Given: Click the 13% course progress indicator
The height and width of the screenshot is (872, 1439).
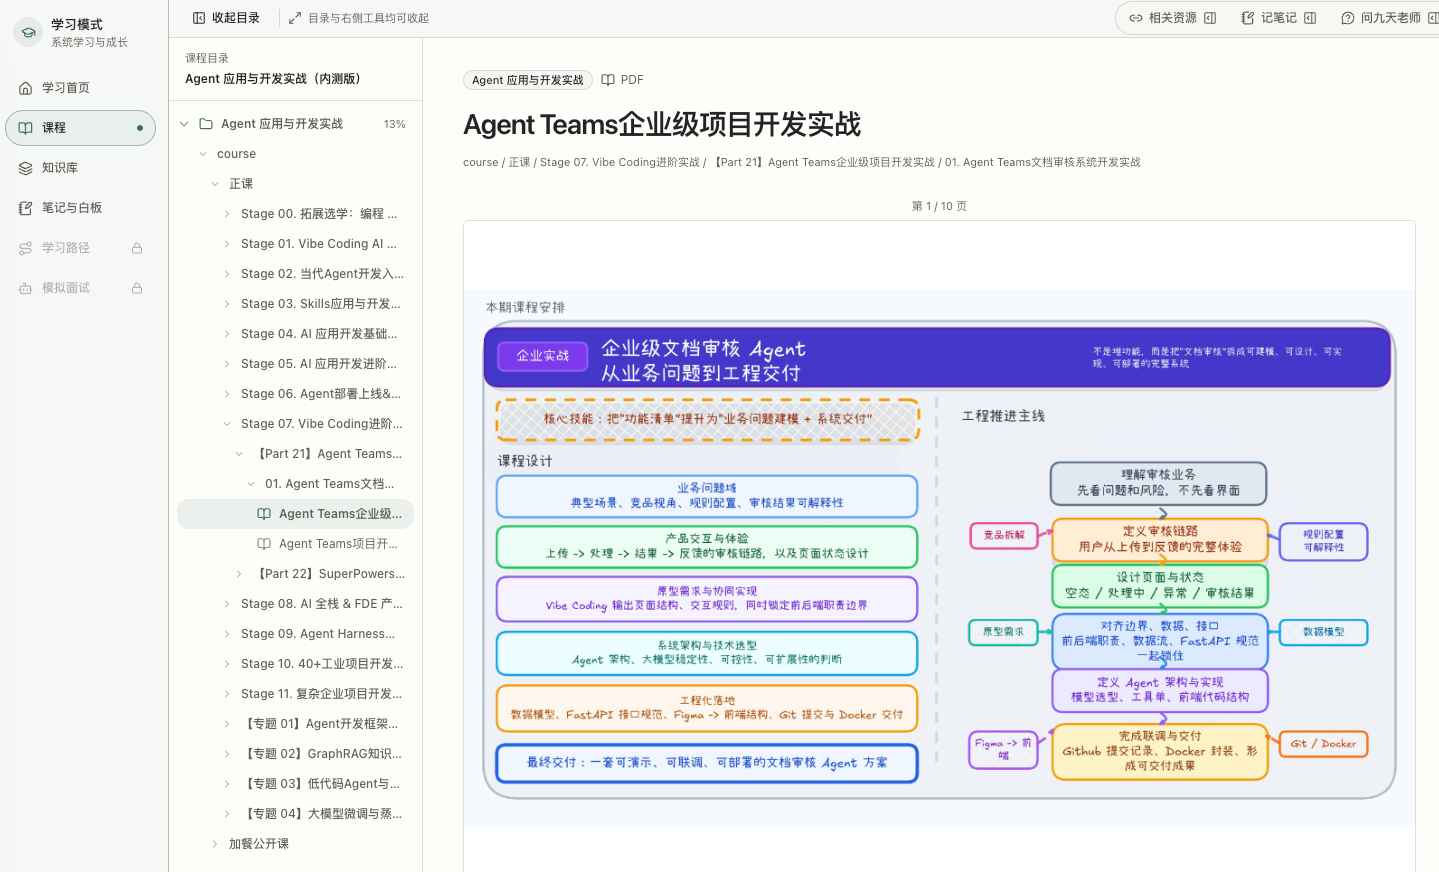Looking at the screenshot, I should [x=394, y=124].
